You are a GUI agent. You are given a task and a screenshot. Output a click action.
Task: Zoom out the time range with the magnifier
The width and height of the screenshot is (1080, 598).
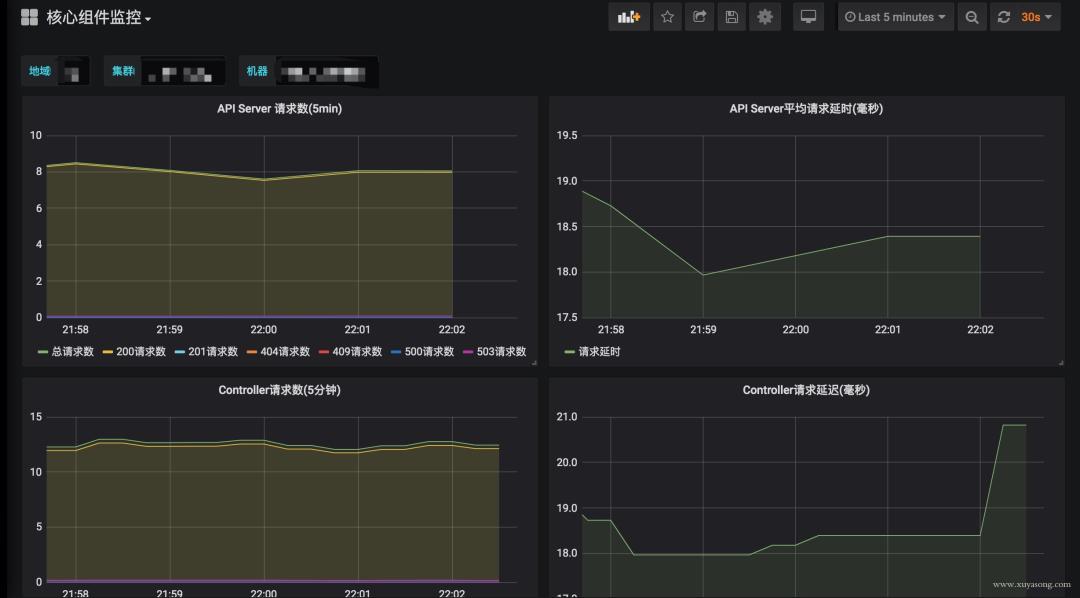click(971, 17)
